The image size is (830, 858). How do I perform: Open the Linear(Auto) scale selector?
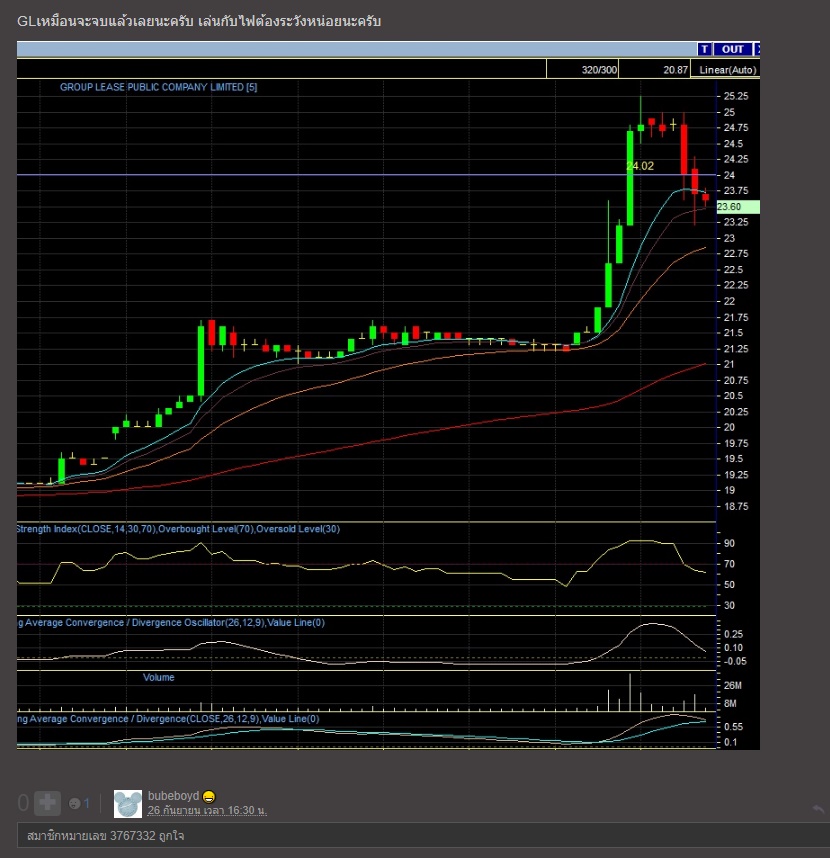click(x=727, y=70)
